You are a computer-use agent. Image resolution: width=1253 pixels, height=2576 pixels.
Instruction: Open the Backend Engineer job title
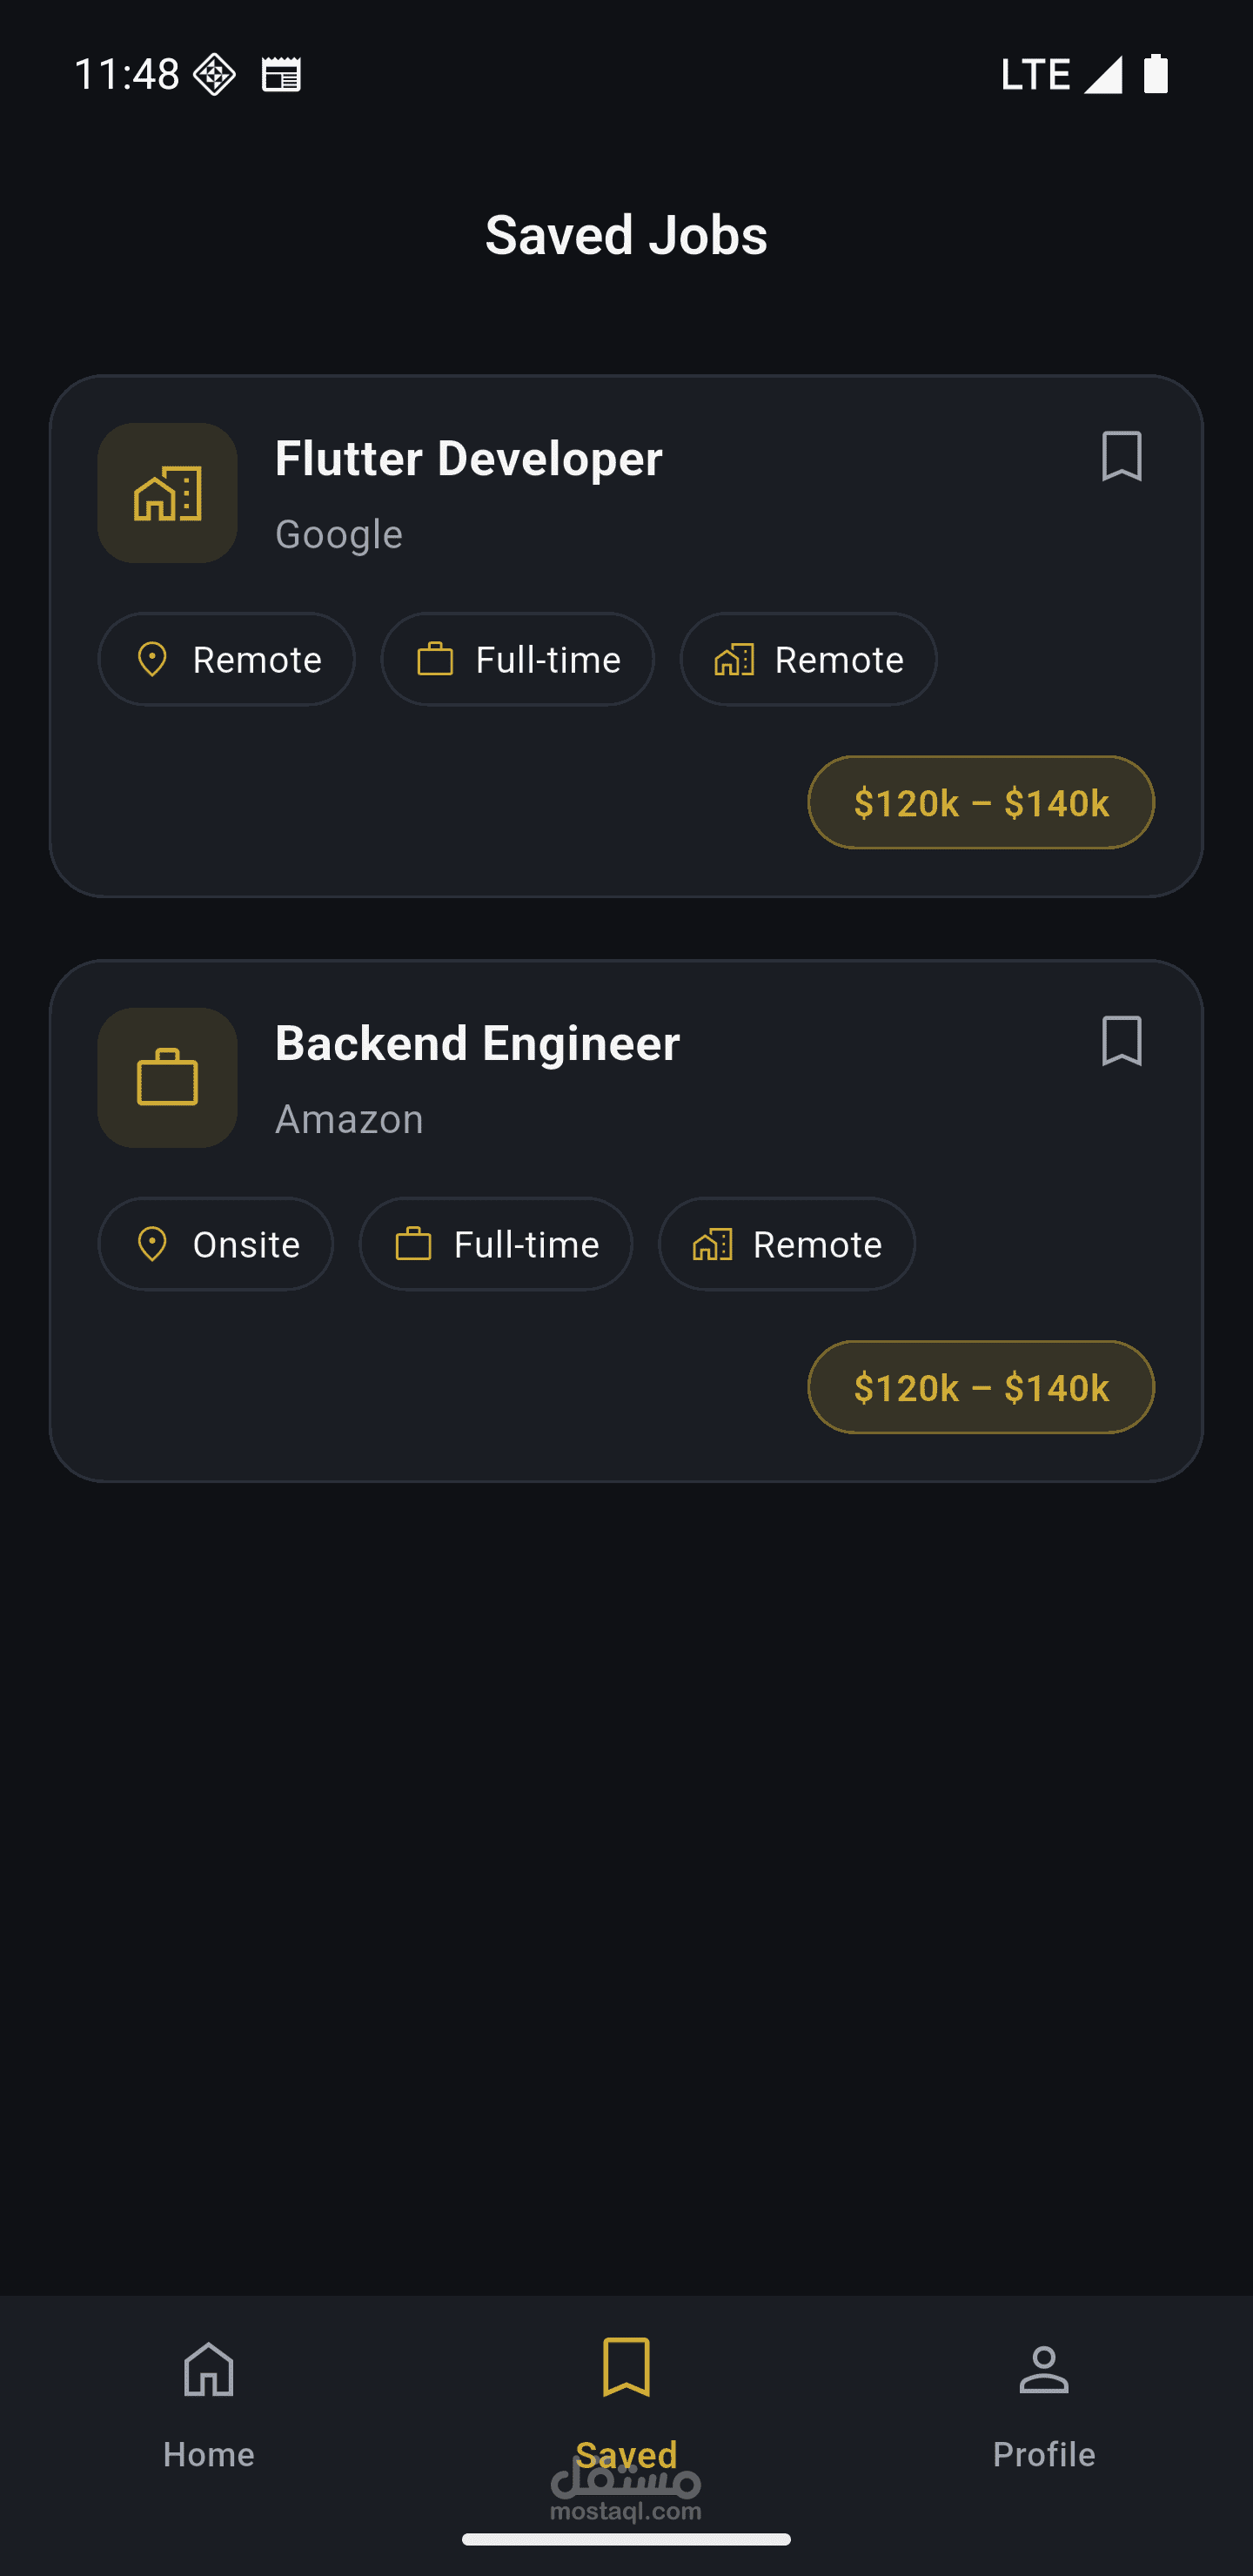click(477, 1044)
